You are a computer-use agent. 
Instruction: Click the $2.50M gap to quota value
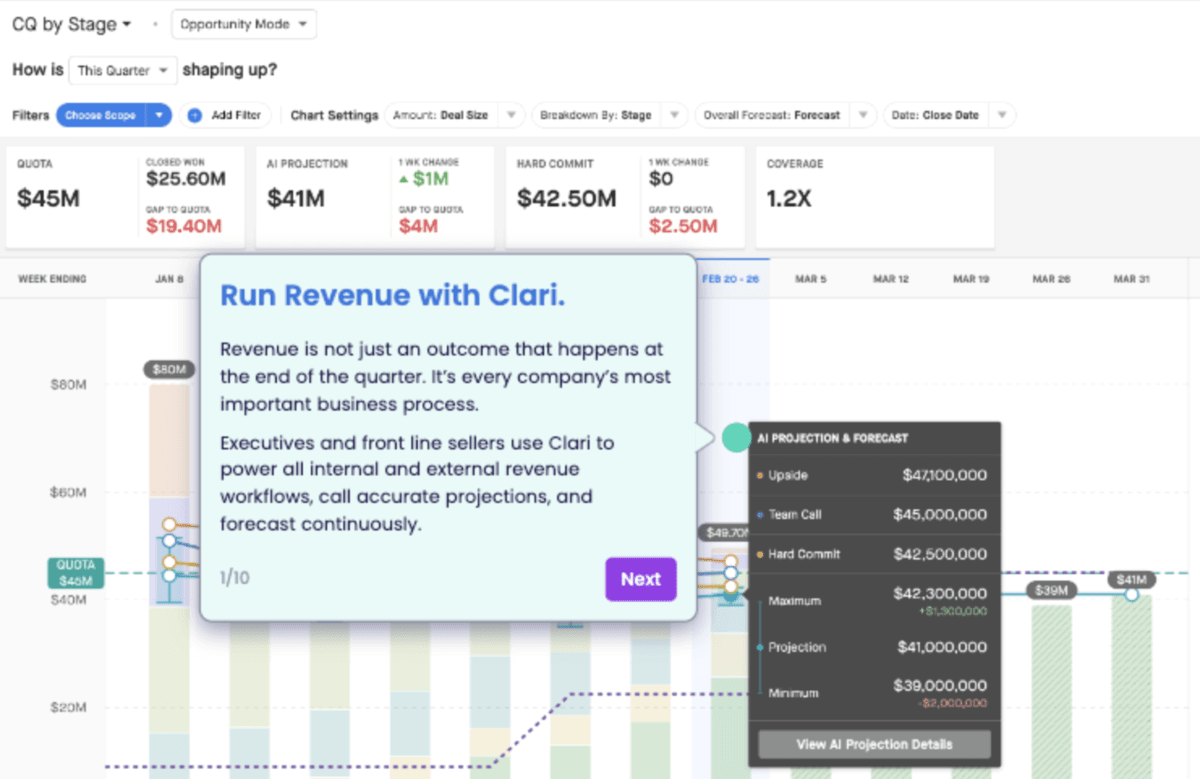pyautogui.click(x=683, y=226)
